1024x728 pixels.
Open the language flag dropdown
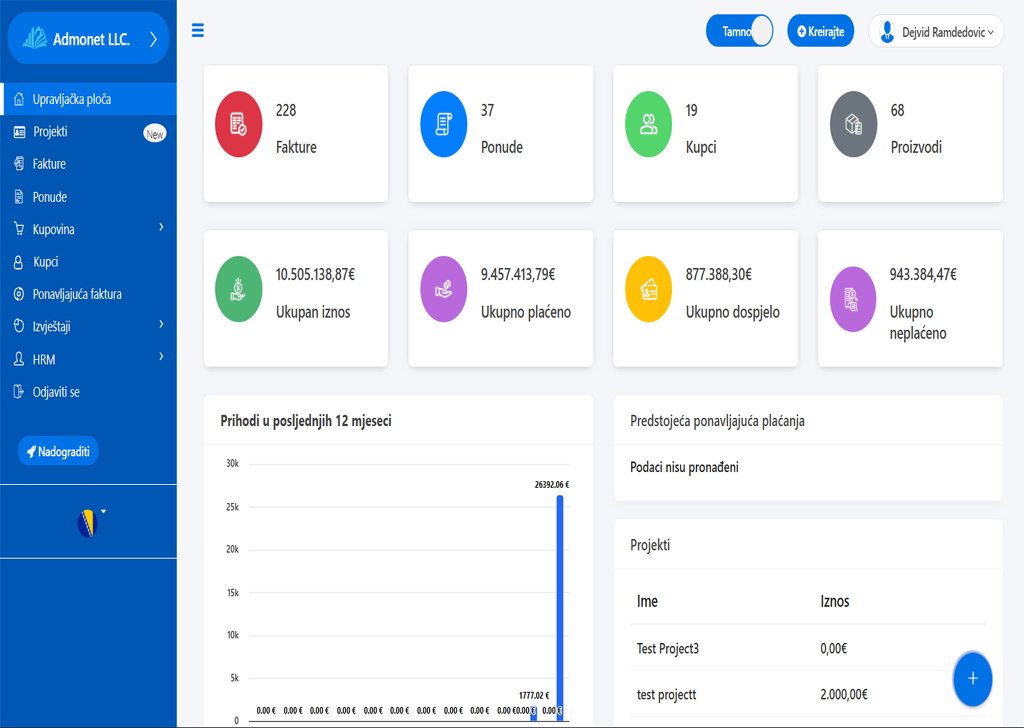click(x=90, y=522)
